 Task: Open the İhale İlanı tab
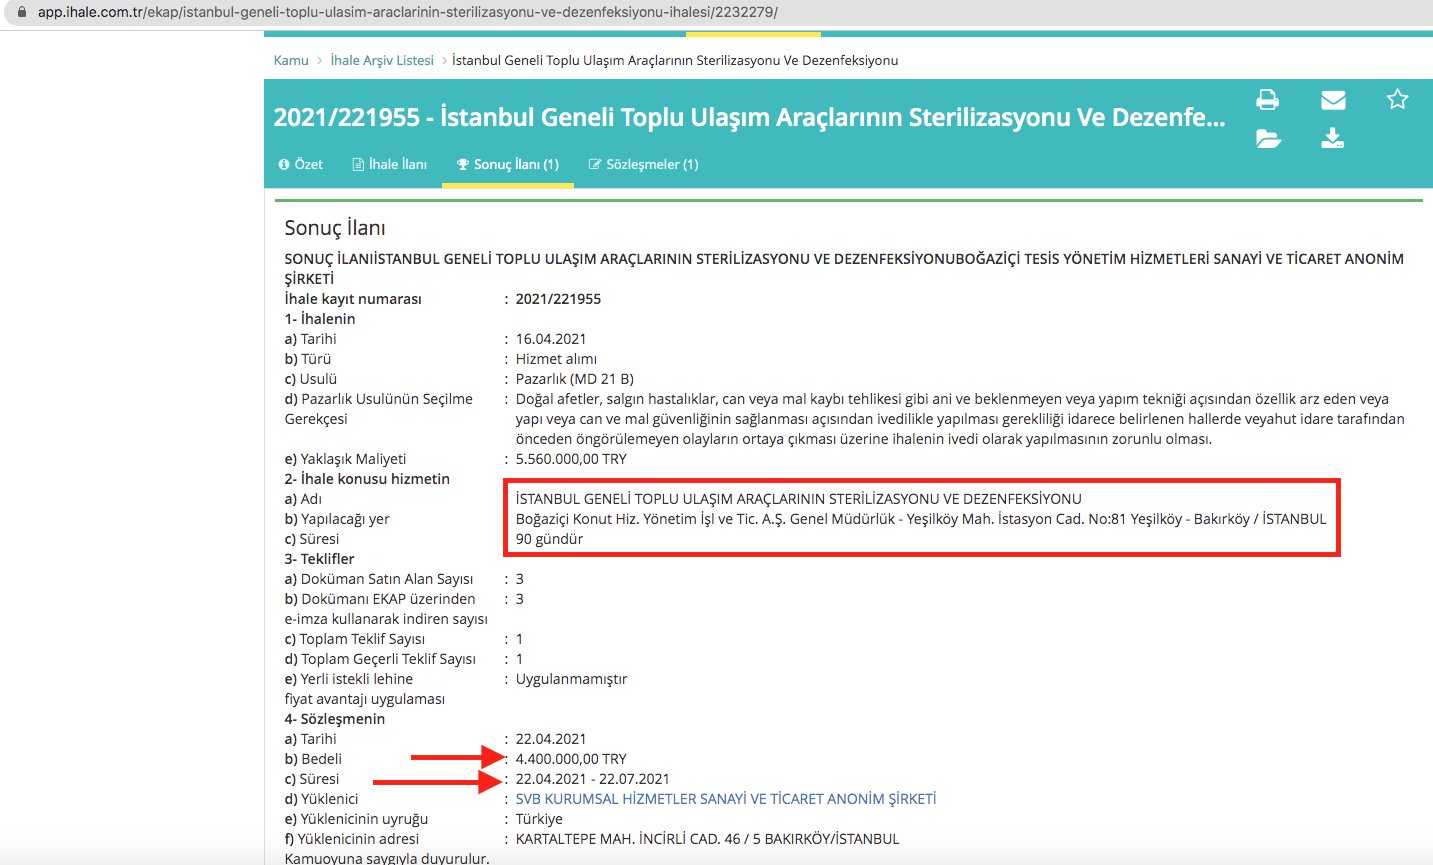click(x=389, y=164)
